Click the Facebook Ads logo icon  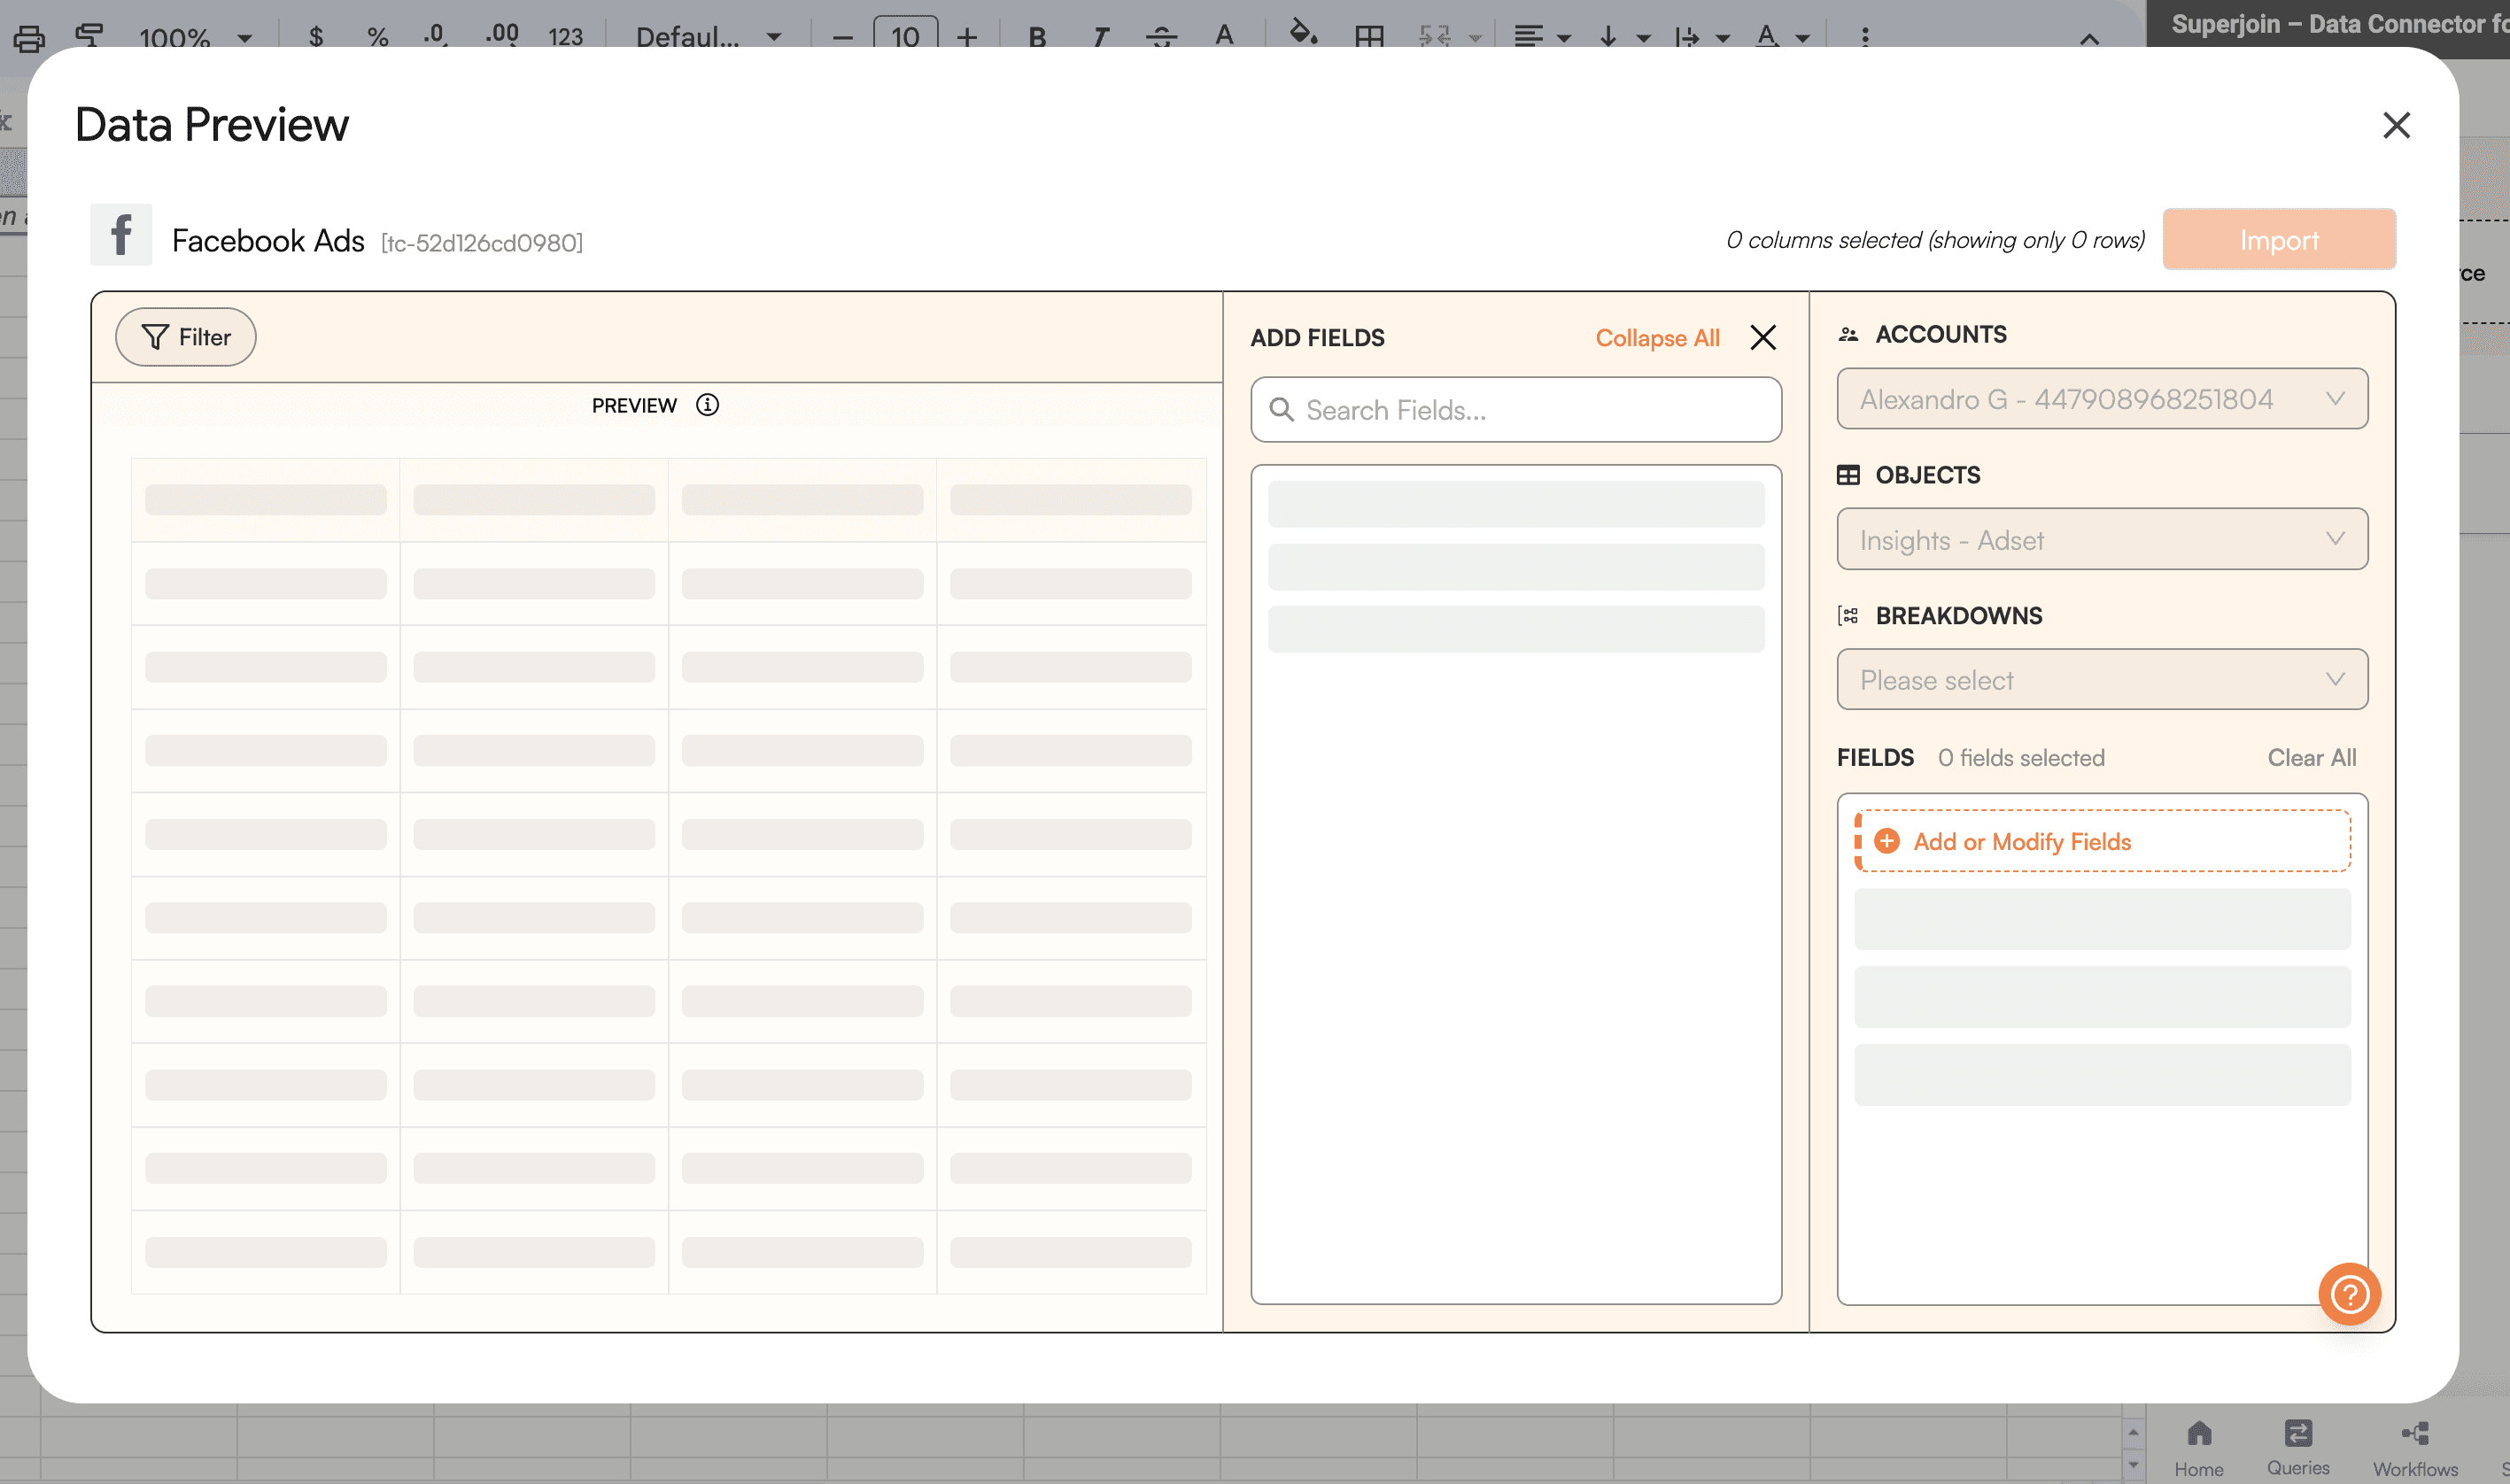121,234
